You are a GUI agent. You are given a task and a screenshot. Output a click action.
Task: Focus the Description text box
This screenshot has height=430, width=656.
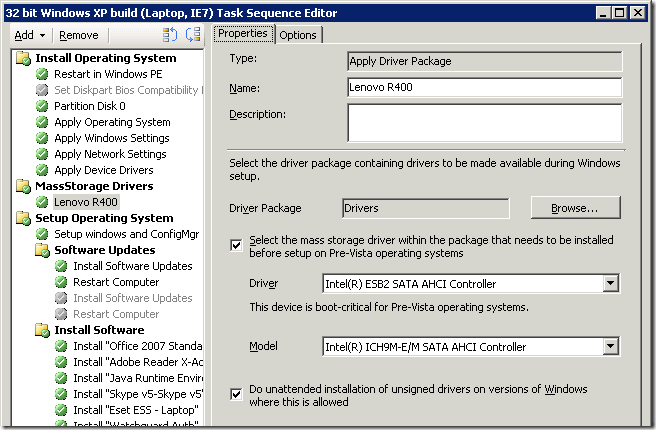coord(484,123)
